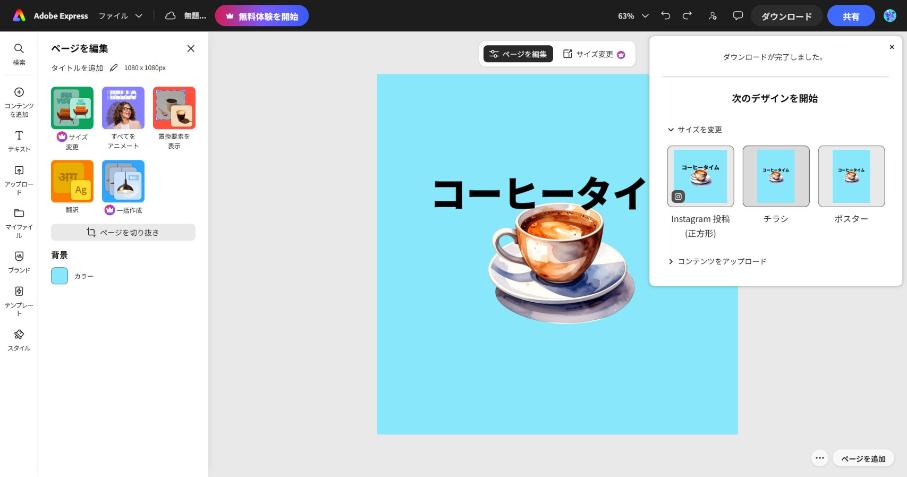Viewport: 907px width, 477px height.
Task: Click the 共有 button
Action: pyautogui.click(x=850, y=16)
